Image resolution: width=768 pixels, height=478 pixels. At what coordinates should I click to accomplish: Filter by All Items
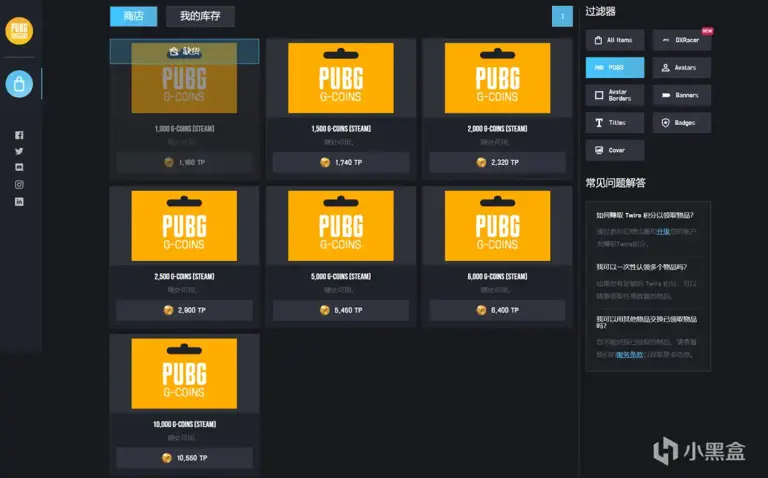click(x=614, y=40)
